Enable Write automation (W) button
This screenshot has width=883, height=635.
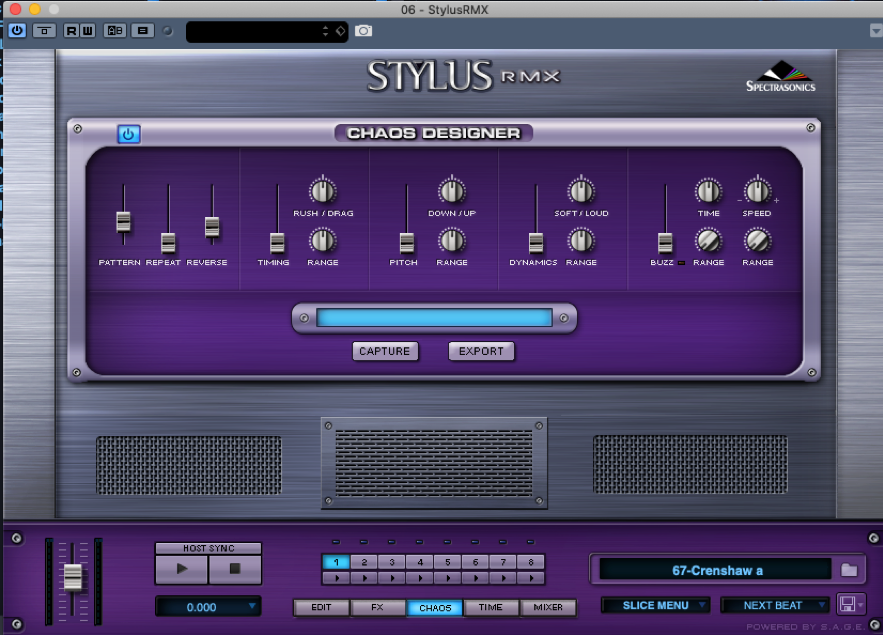(x=87, y=30)
